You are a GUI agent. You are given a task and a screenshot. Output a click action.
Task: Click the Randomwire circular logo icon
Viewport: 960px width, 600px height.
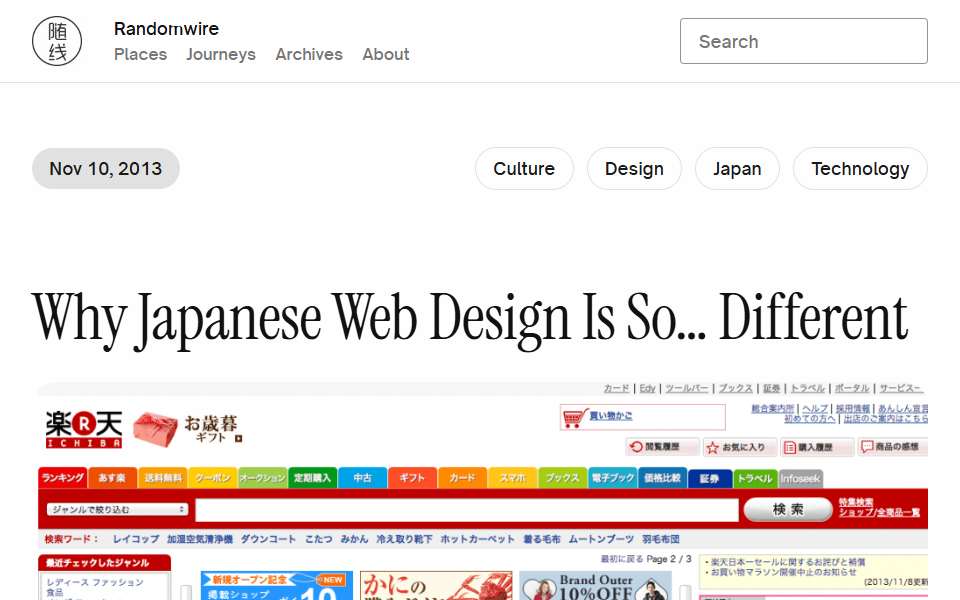tap(57, 41)
